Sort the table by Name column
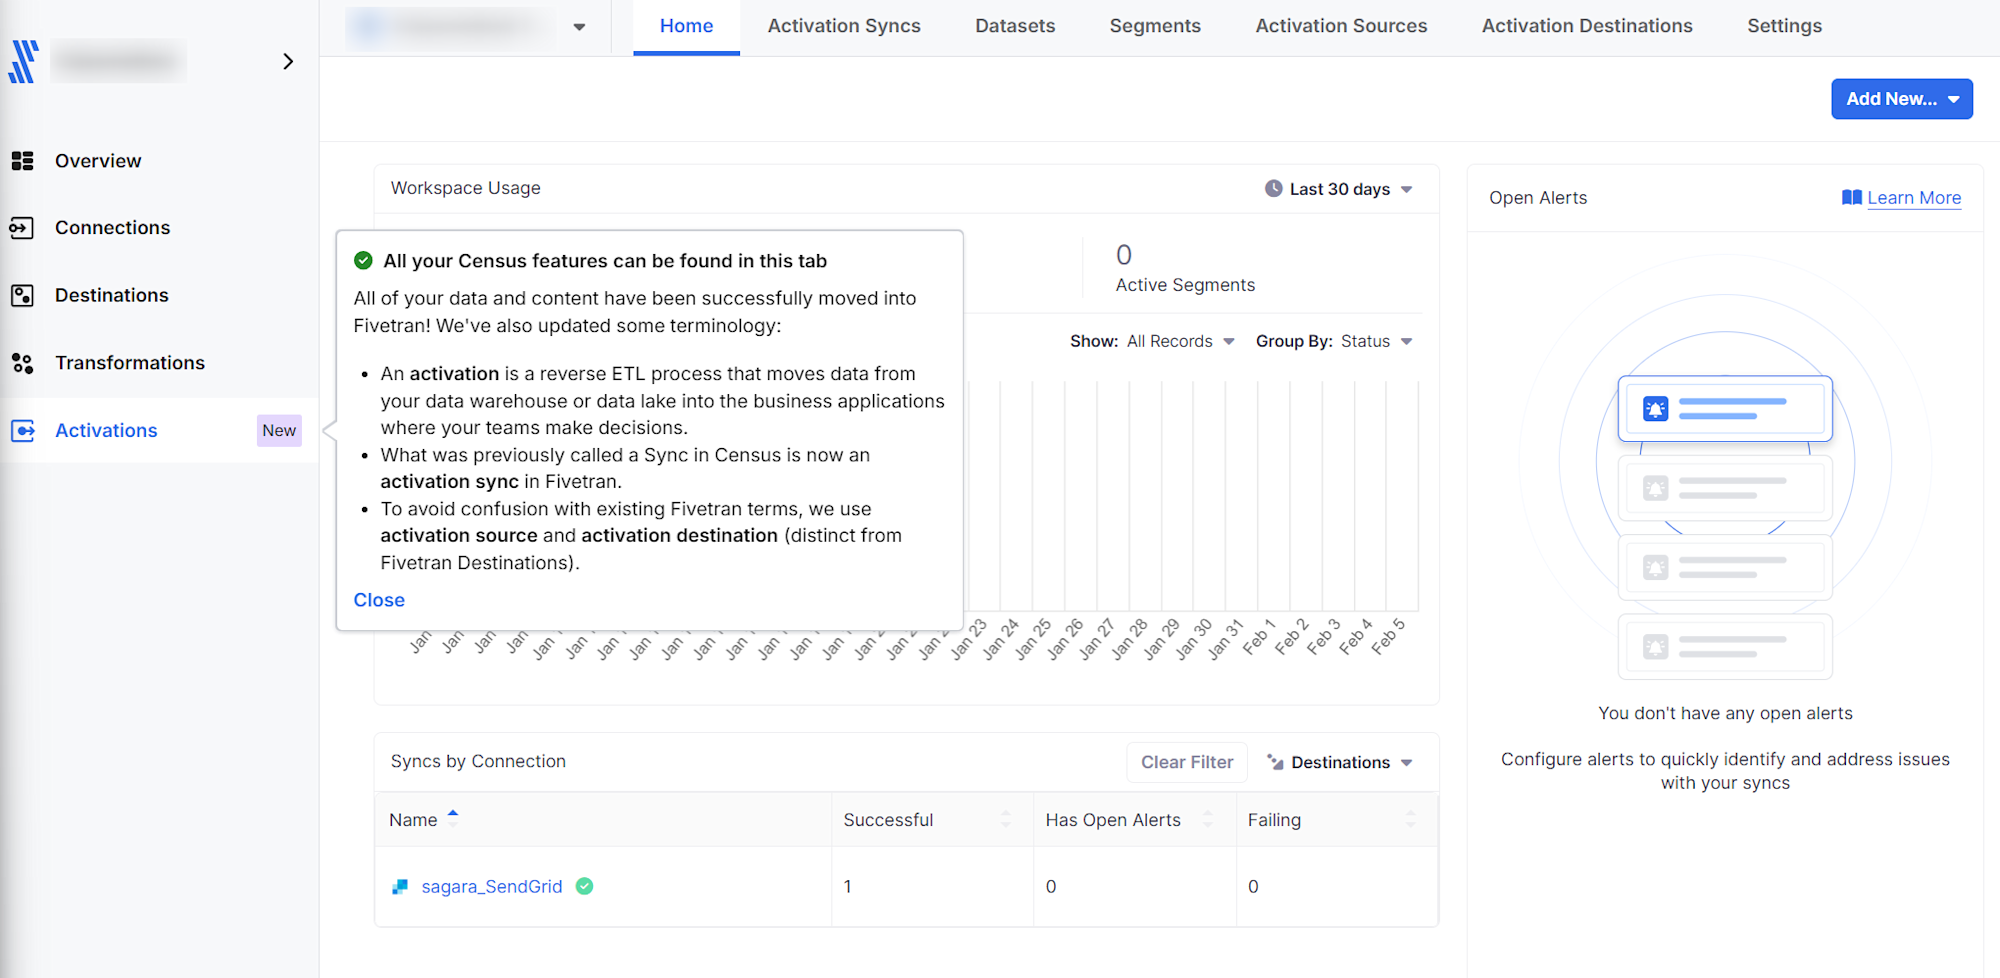Screen dimensions: 2000x978 [x=414, y=820]
